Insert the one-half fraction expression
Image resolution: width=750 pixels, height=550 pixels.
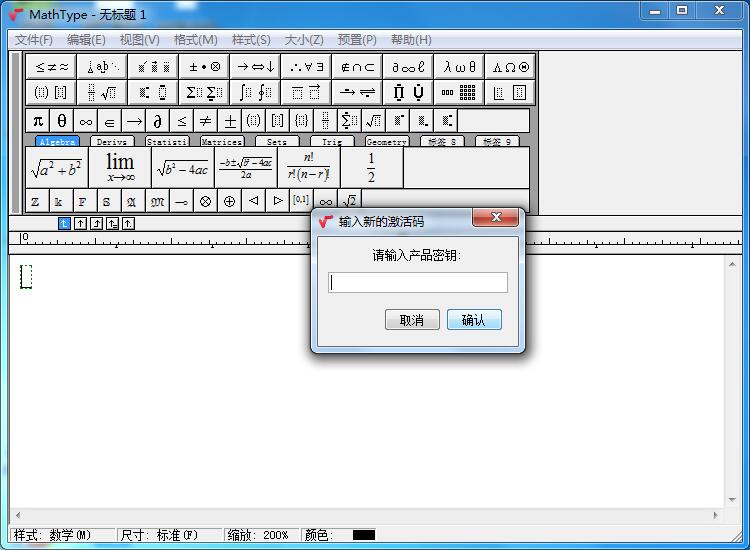pos(372,167)
